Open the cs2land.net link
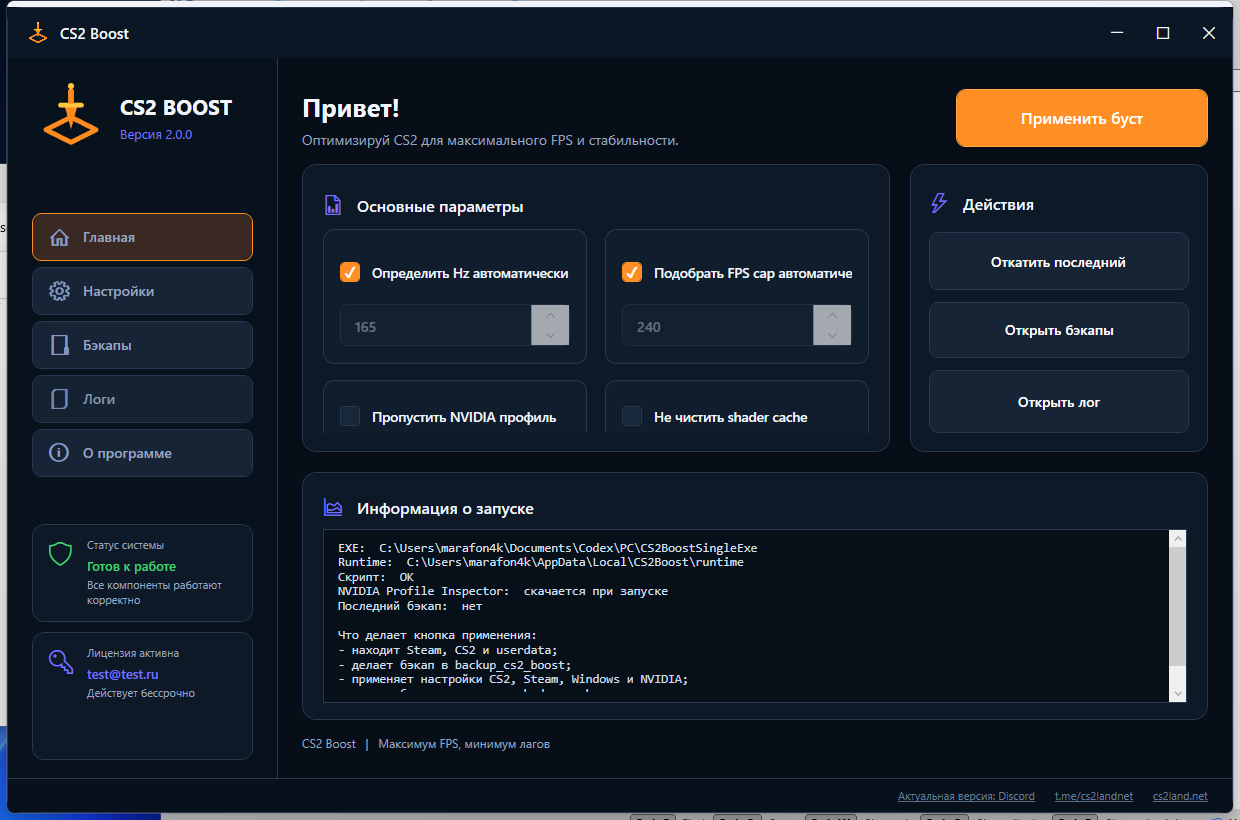 click(x=1180, y=796)
